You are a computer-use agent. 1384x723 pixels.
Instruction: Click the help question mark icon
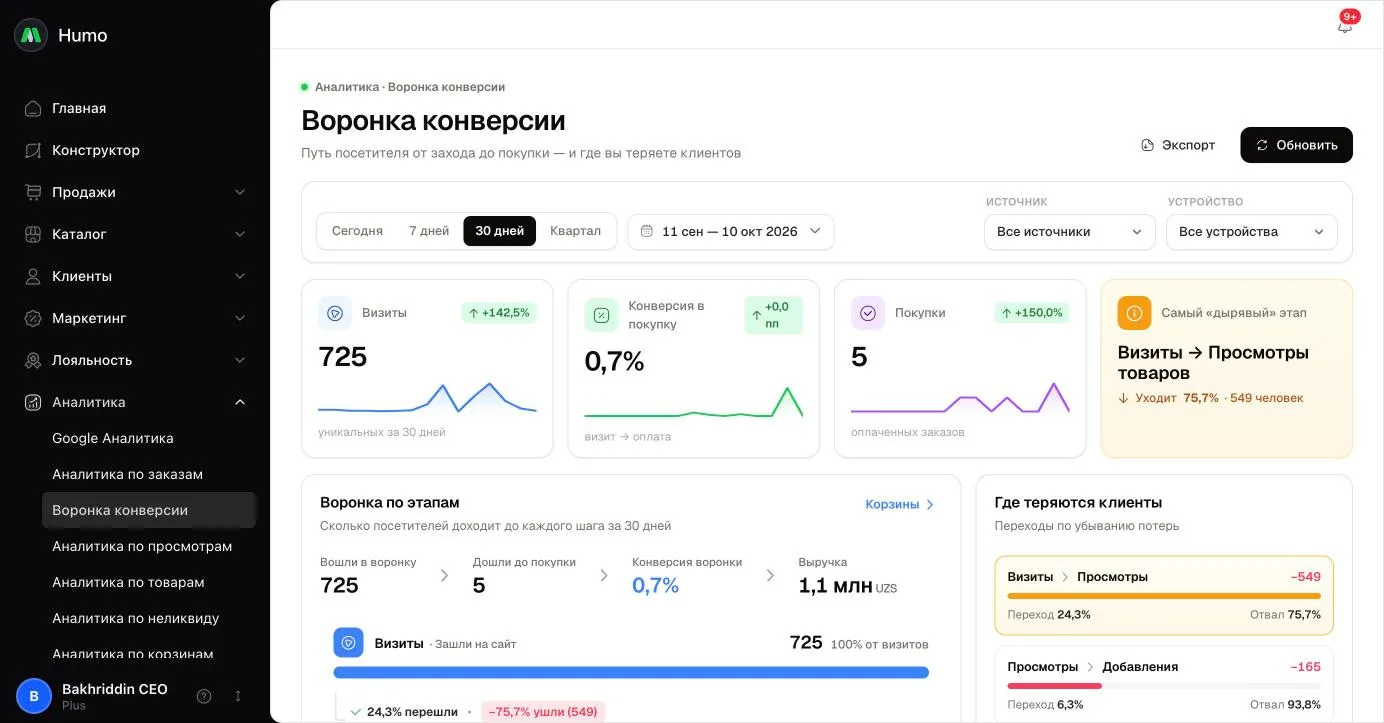[x=204, y=696]
